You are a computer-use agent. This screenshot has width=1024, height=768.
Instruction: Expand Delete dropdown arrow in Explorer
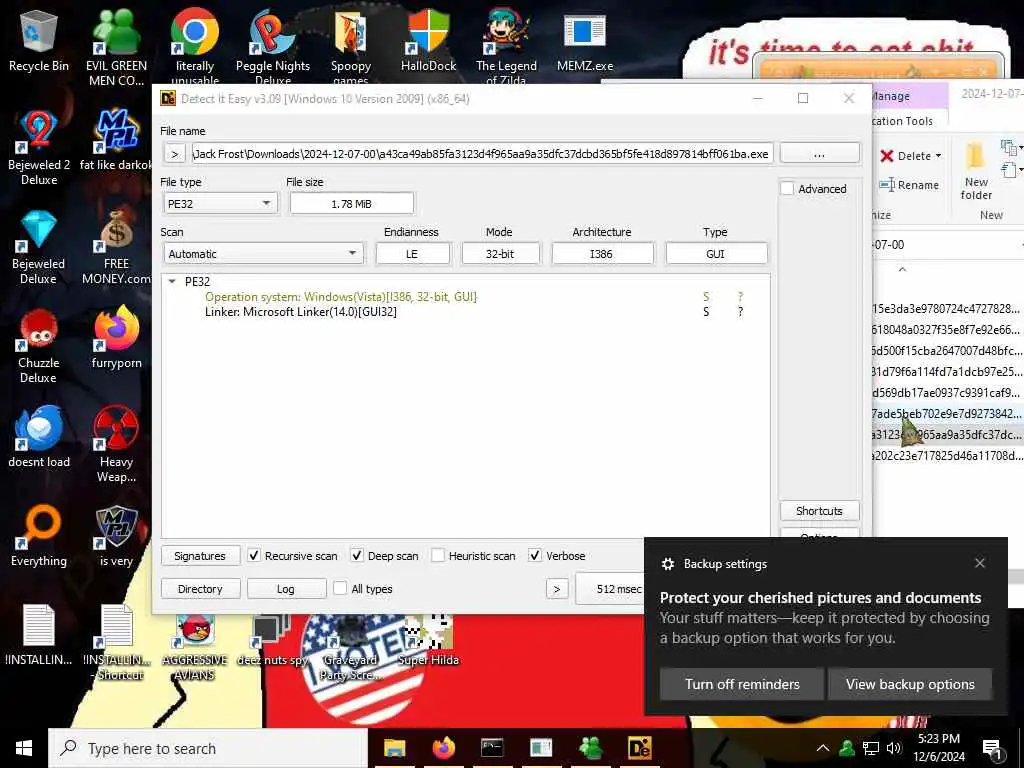coord(938,155)
